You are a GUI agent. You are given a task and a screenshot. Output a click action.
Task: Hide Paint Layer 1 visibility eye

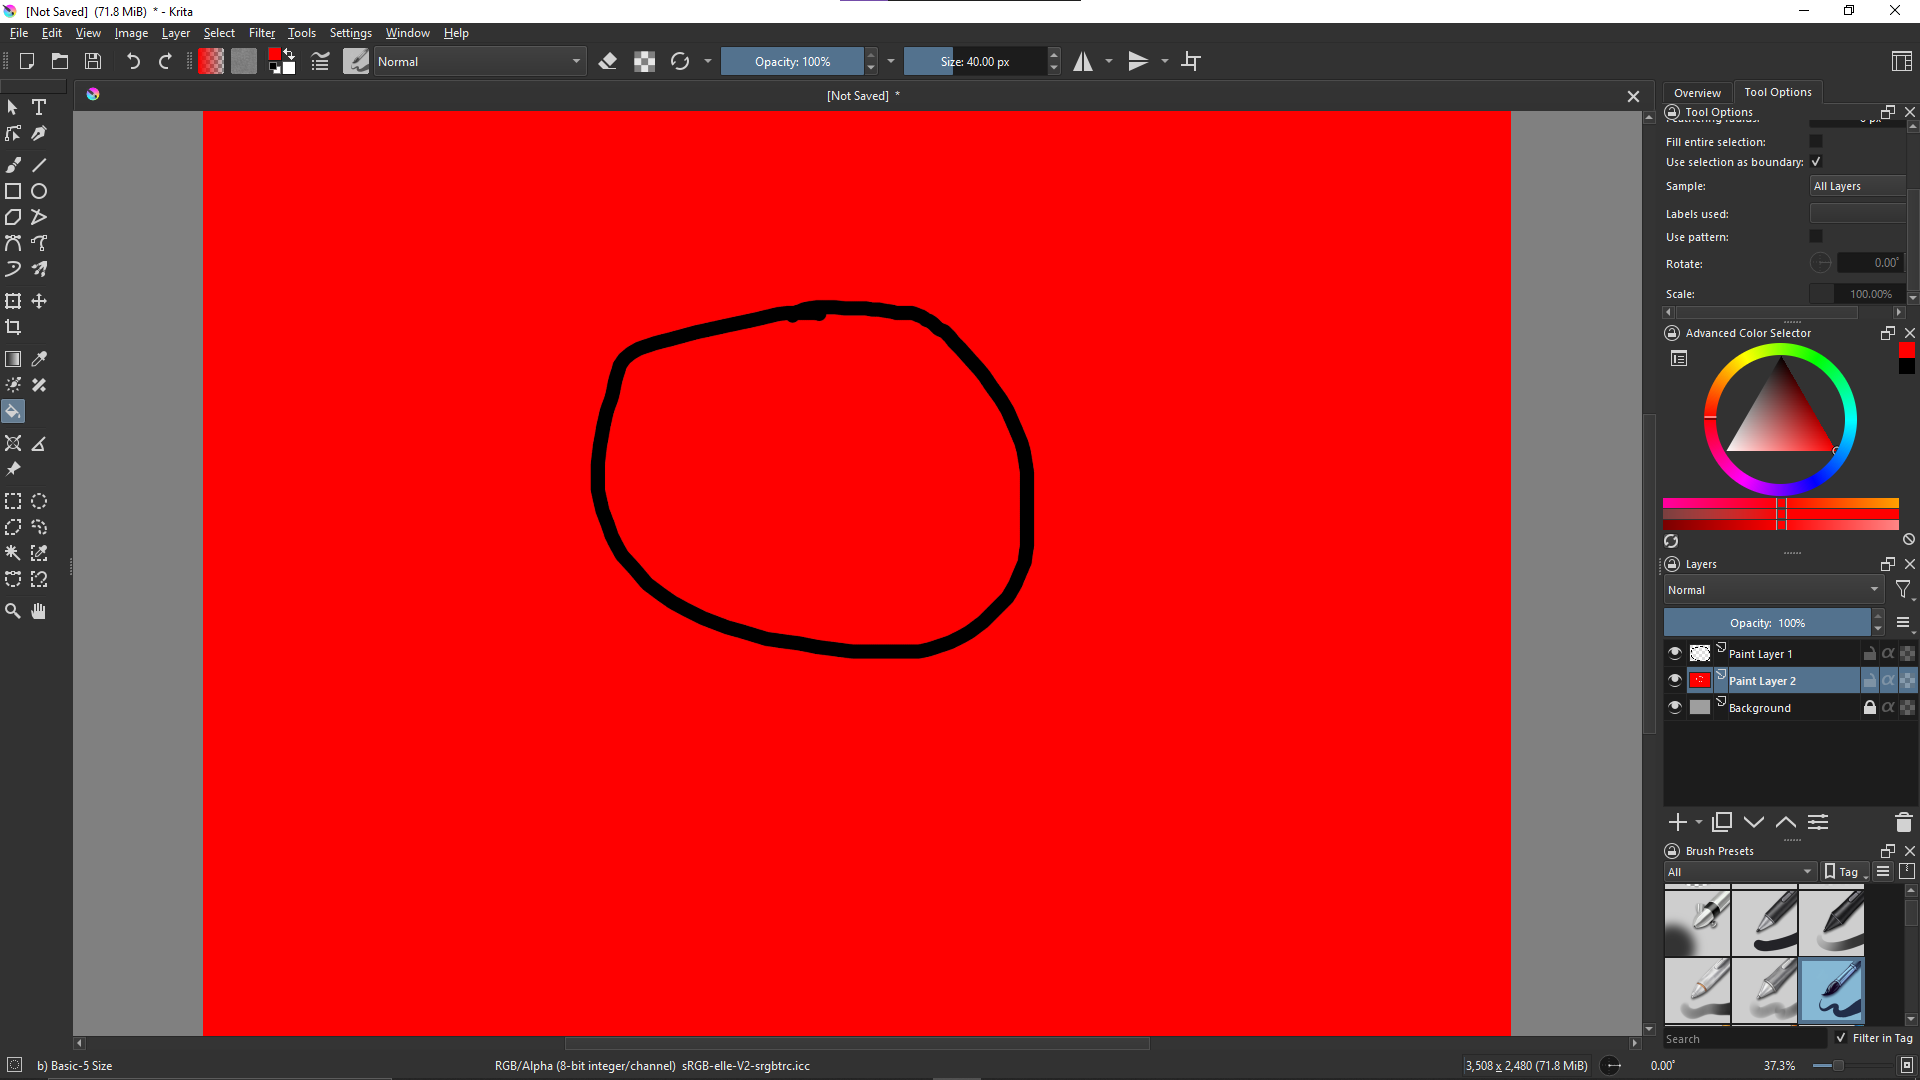click(x=1675, y=653)
